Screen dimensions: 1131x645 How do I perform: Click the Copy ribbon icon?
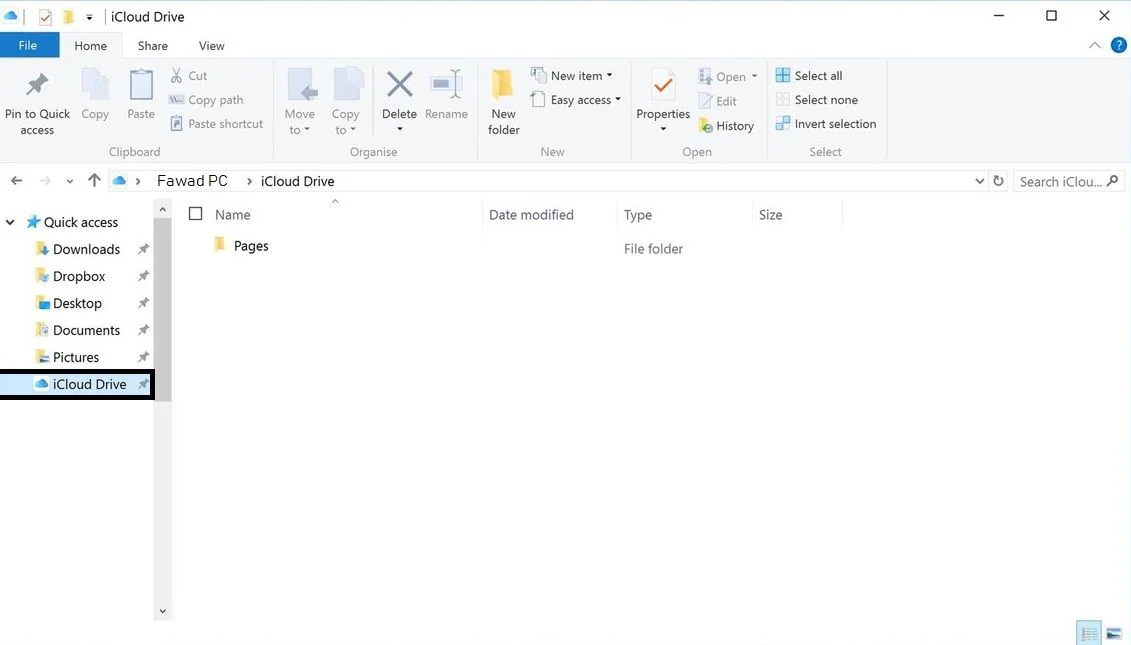point(94,85)
